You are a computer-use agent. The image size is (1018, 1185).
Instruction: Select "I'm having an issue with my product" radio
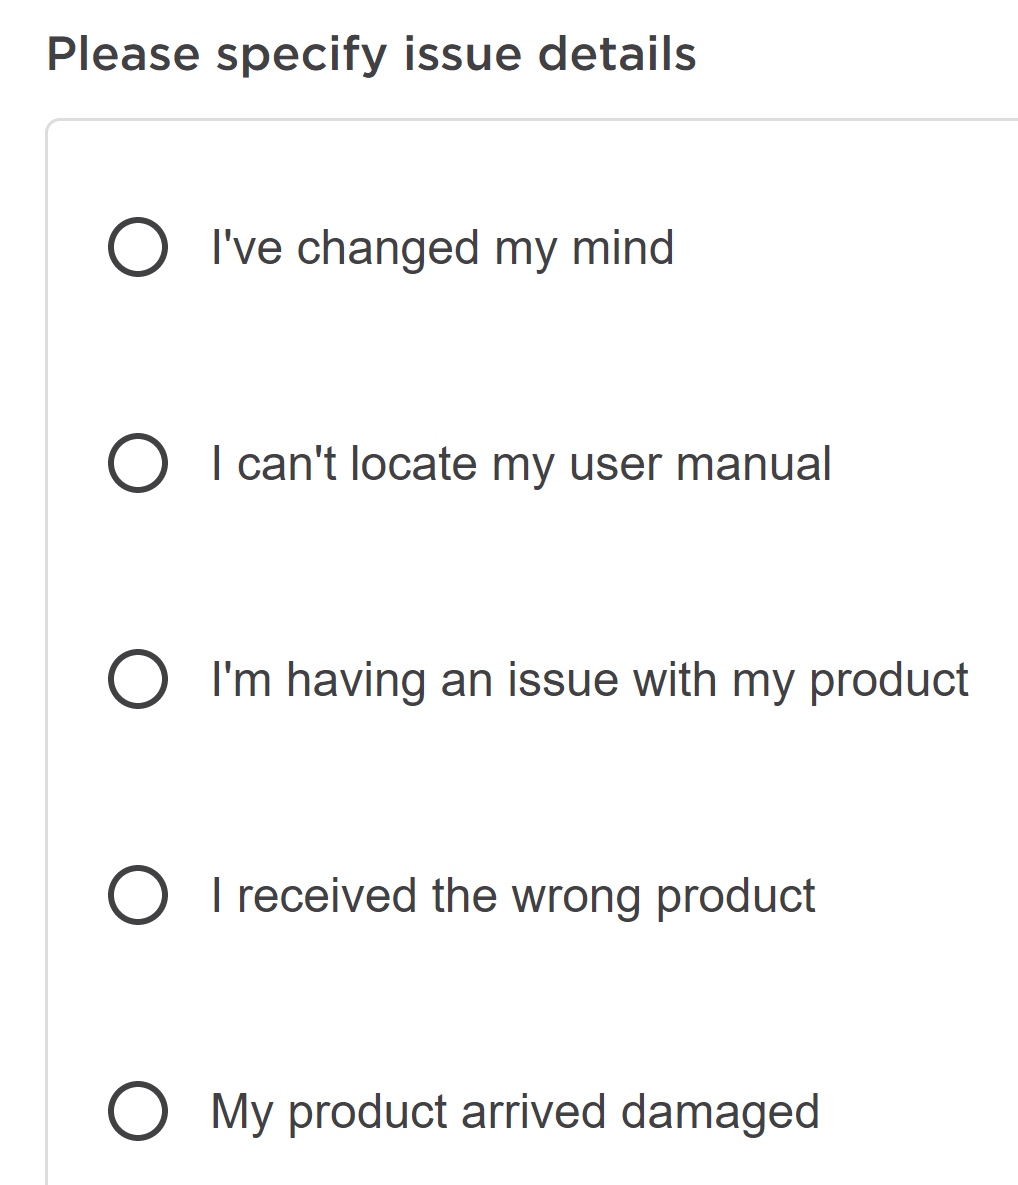click(137, 679)
